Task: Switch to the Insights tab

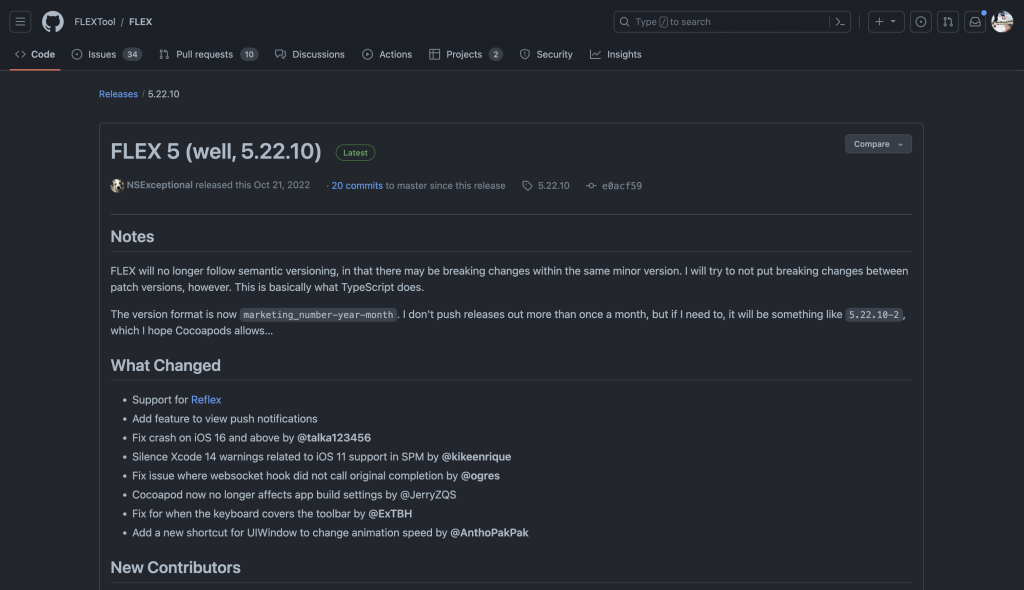Action: click(x=616, y=54)
